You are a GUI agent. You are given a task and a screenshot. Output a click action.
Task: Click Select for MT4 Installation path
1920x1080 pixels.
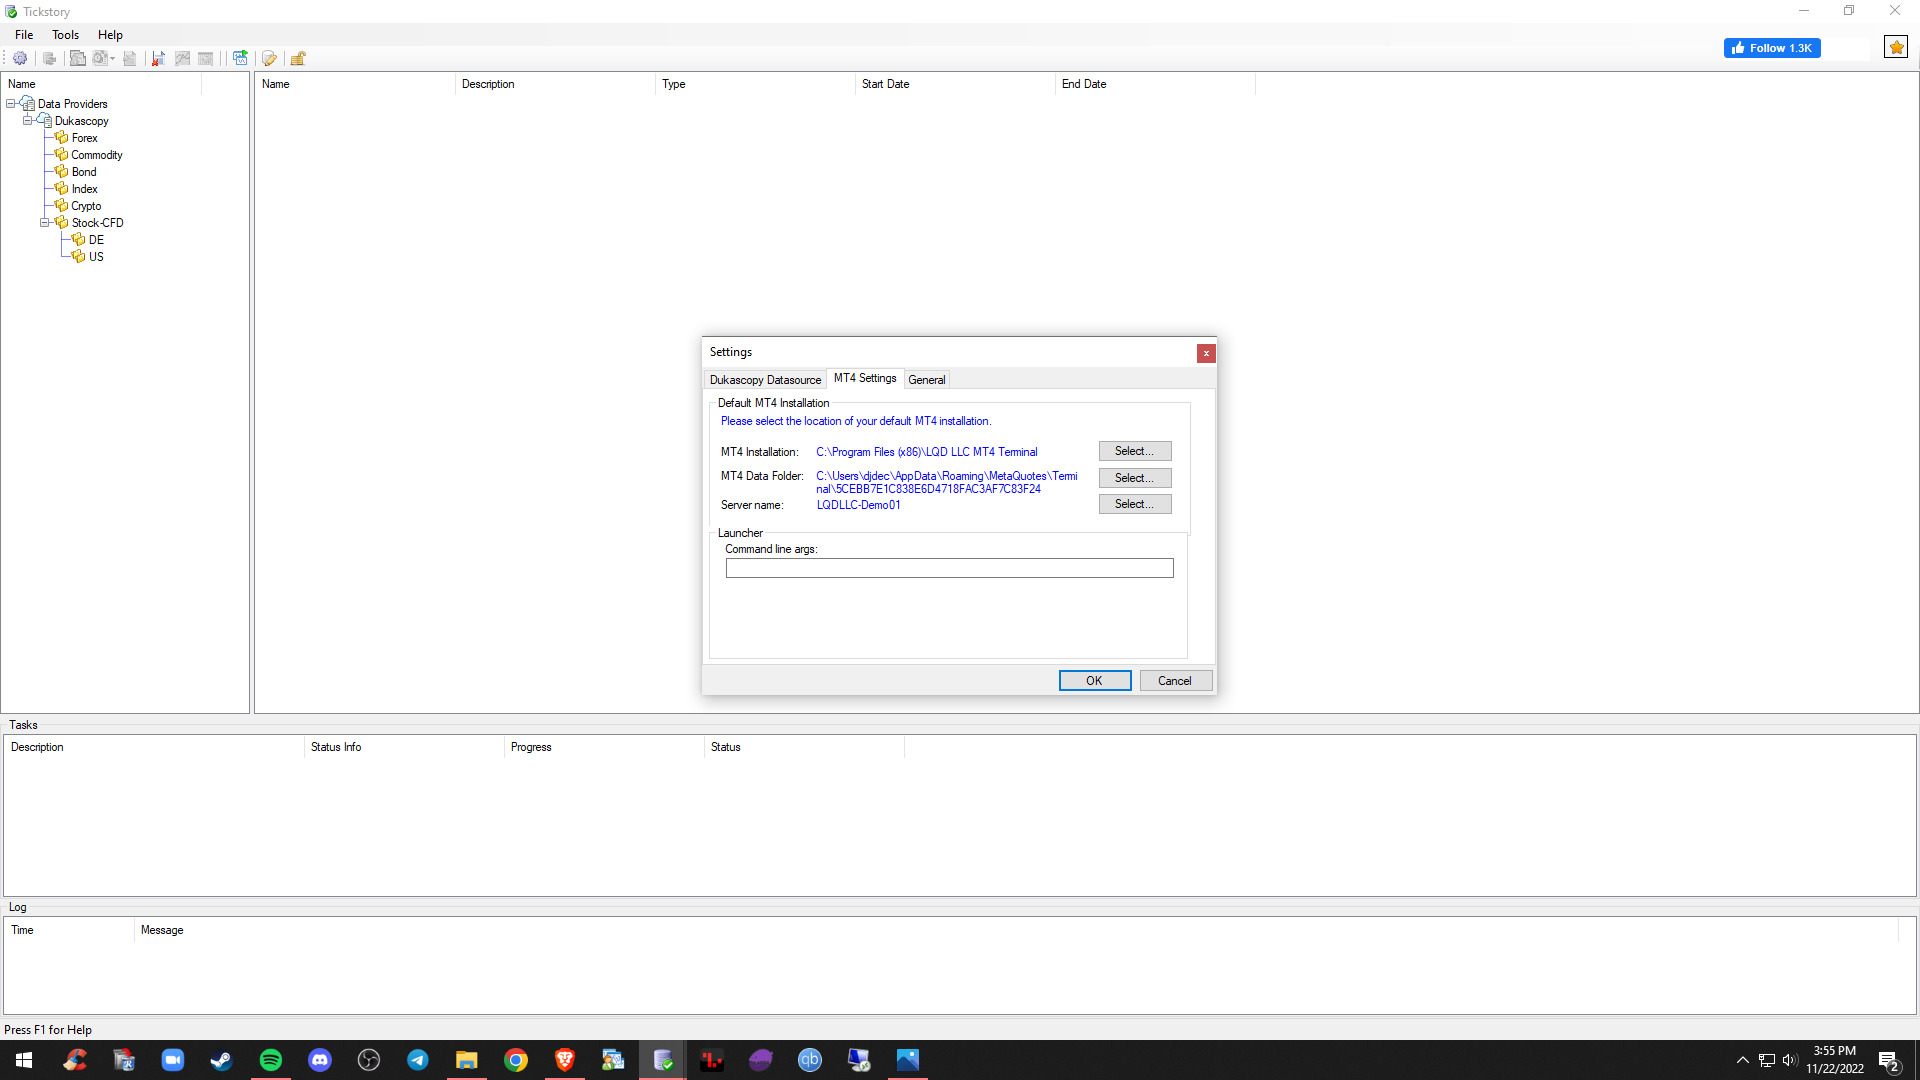pyautogui.click(x=1135, y=452)
